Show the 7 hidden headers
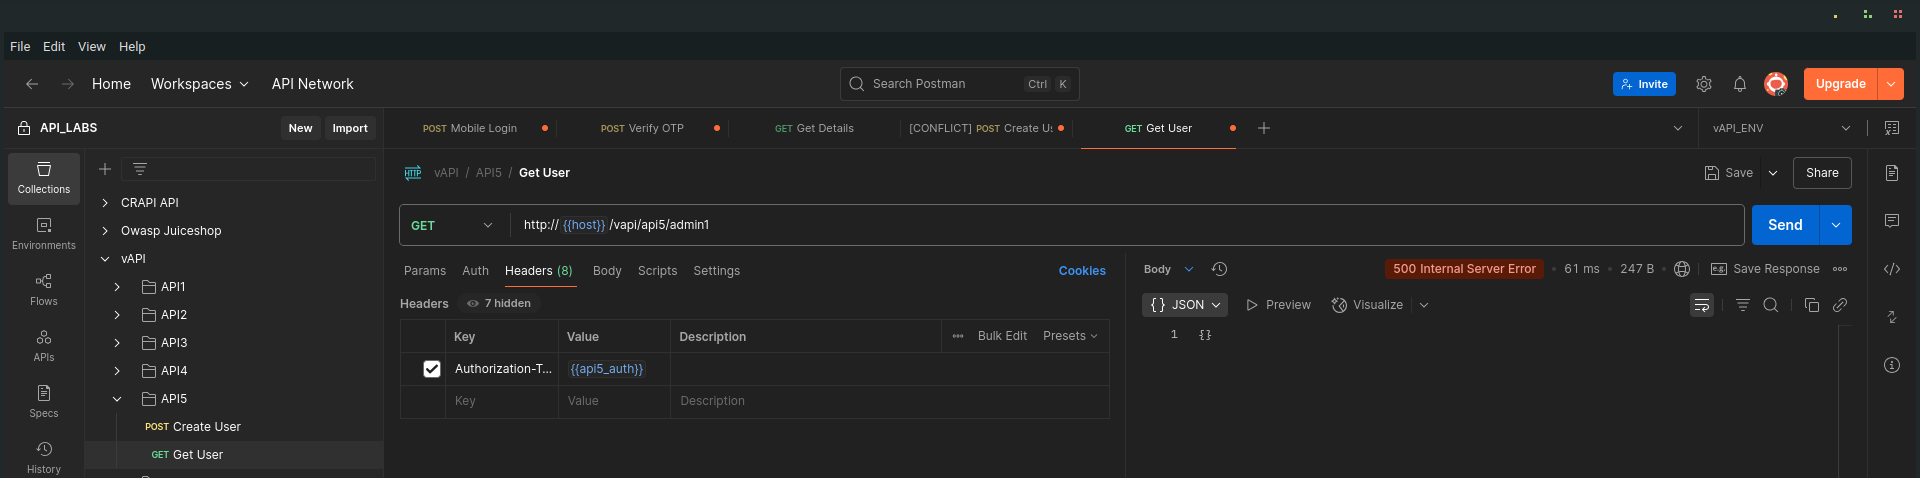Viewport: 1920px width, 478px height. pyautogui.click(x=499, y=303)
